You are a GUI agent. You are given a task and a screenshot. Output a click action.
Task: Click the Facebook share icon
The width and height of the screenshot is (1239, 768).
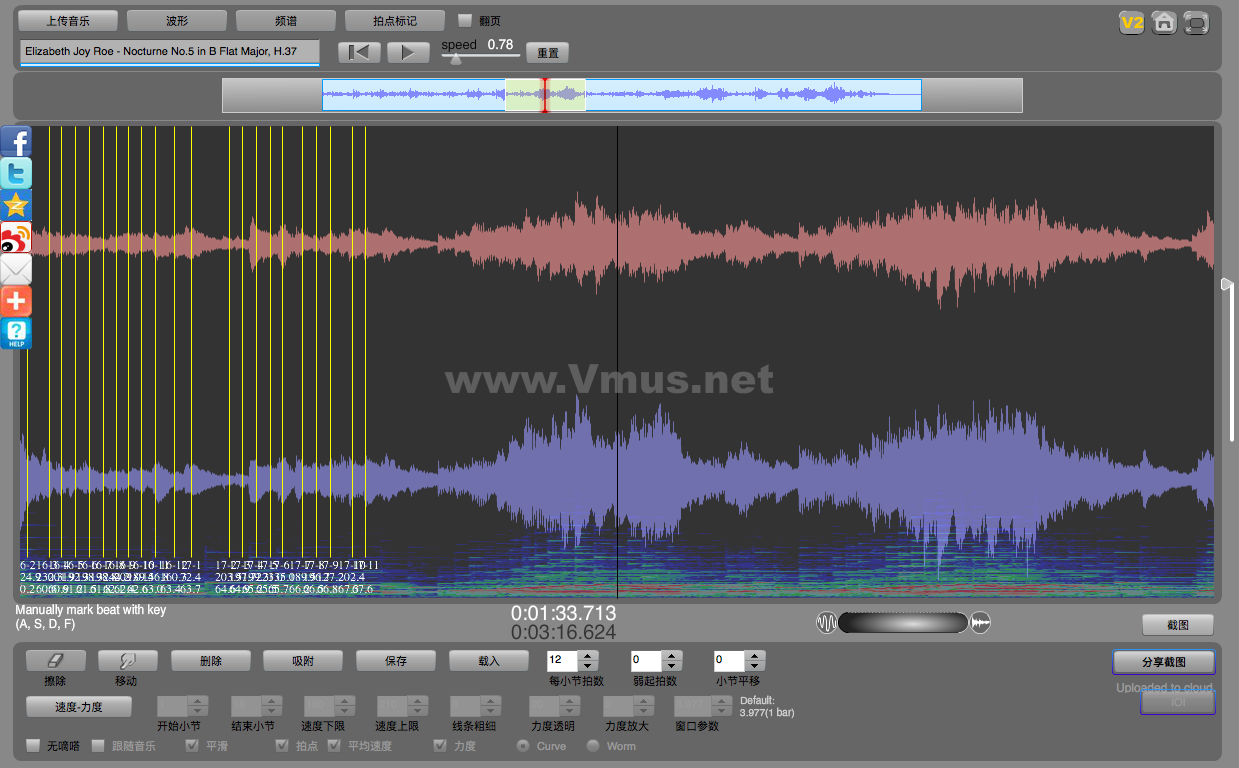pos(16,141)
